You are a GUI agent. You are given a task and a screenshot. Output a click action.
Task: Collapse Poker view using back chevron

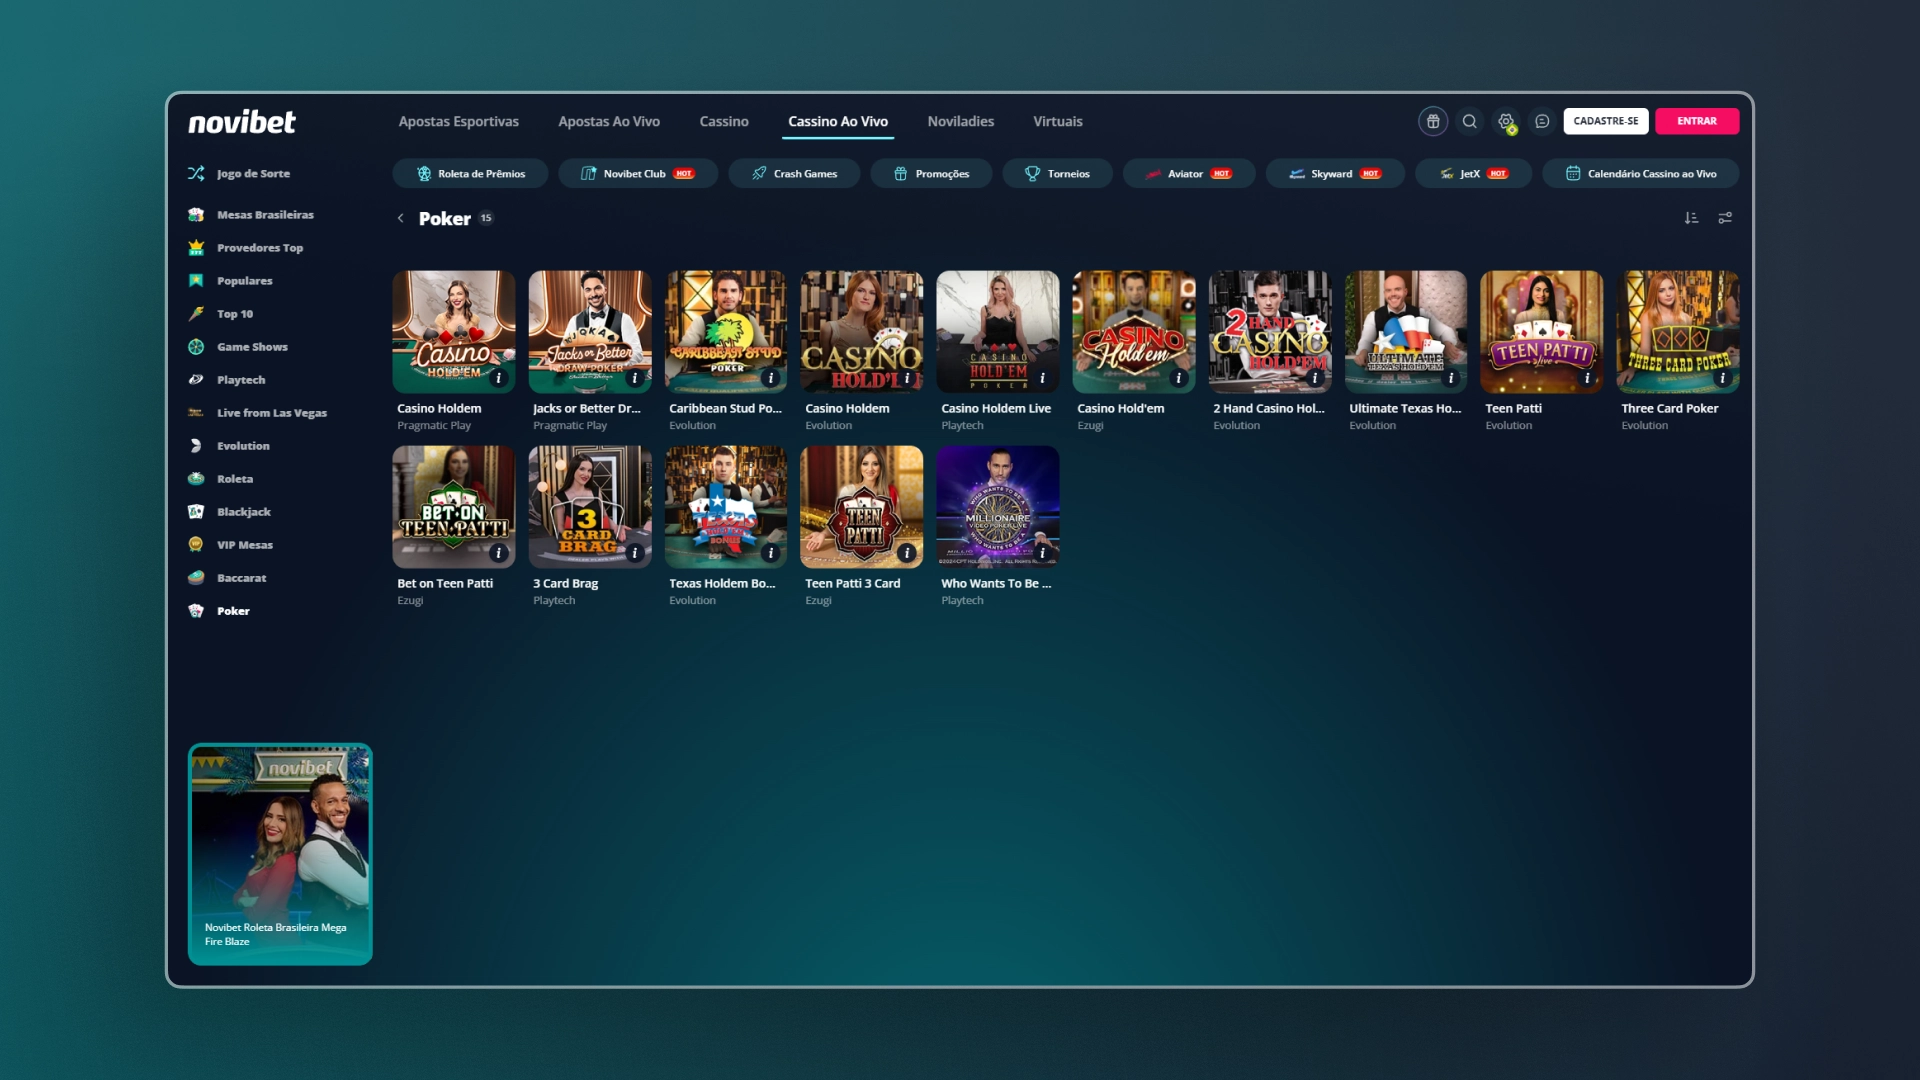[x=400, y=218]
